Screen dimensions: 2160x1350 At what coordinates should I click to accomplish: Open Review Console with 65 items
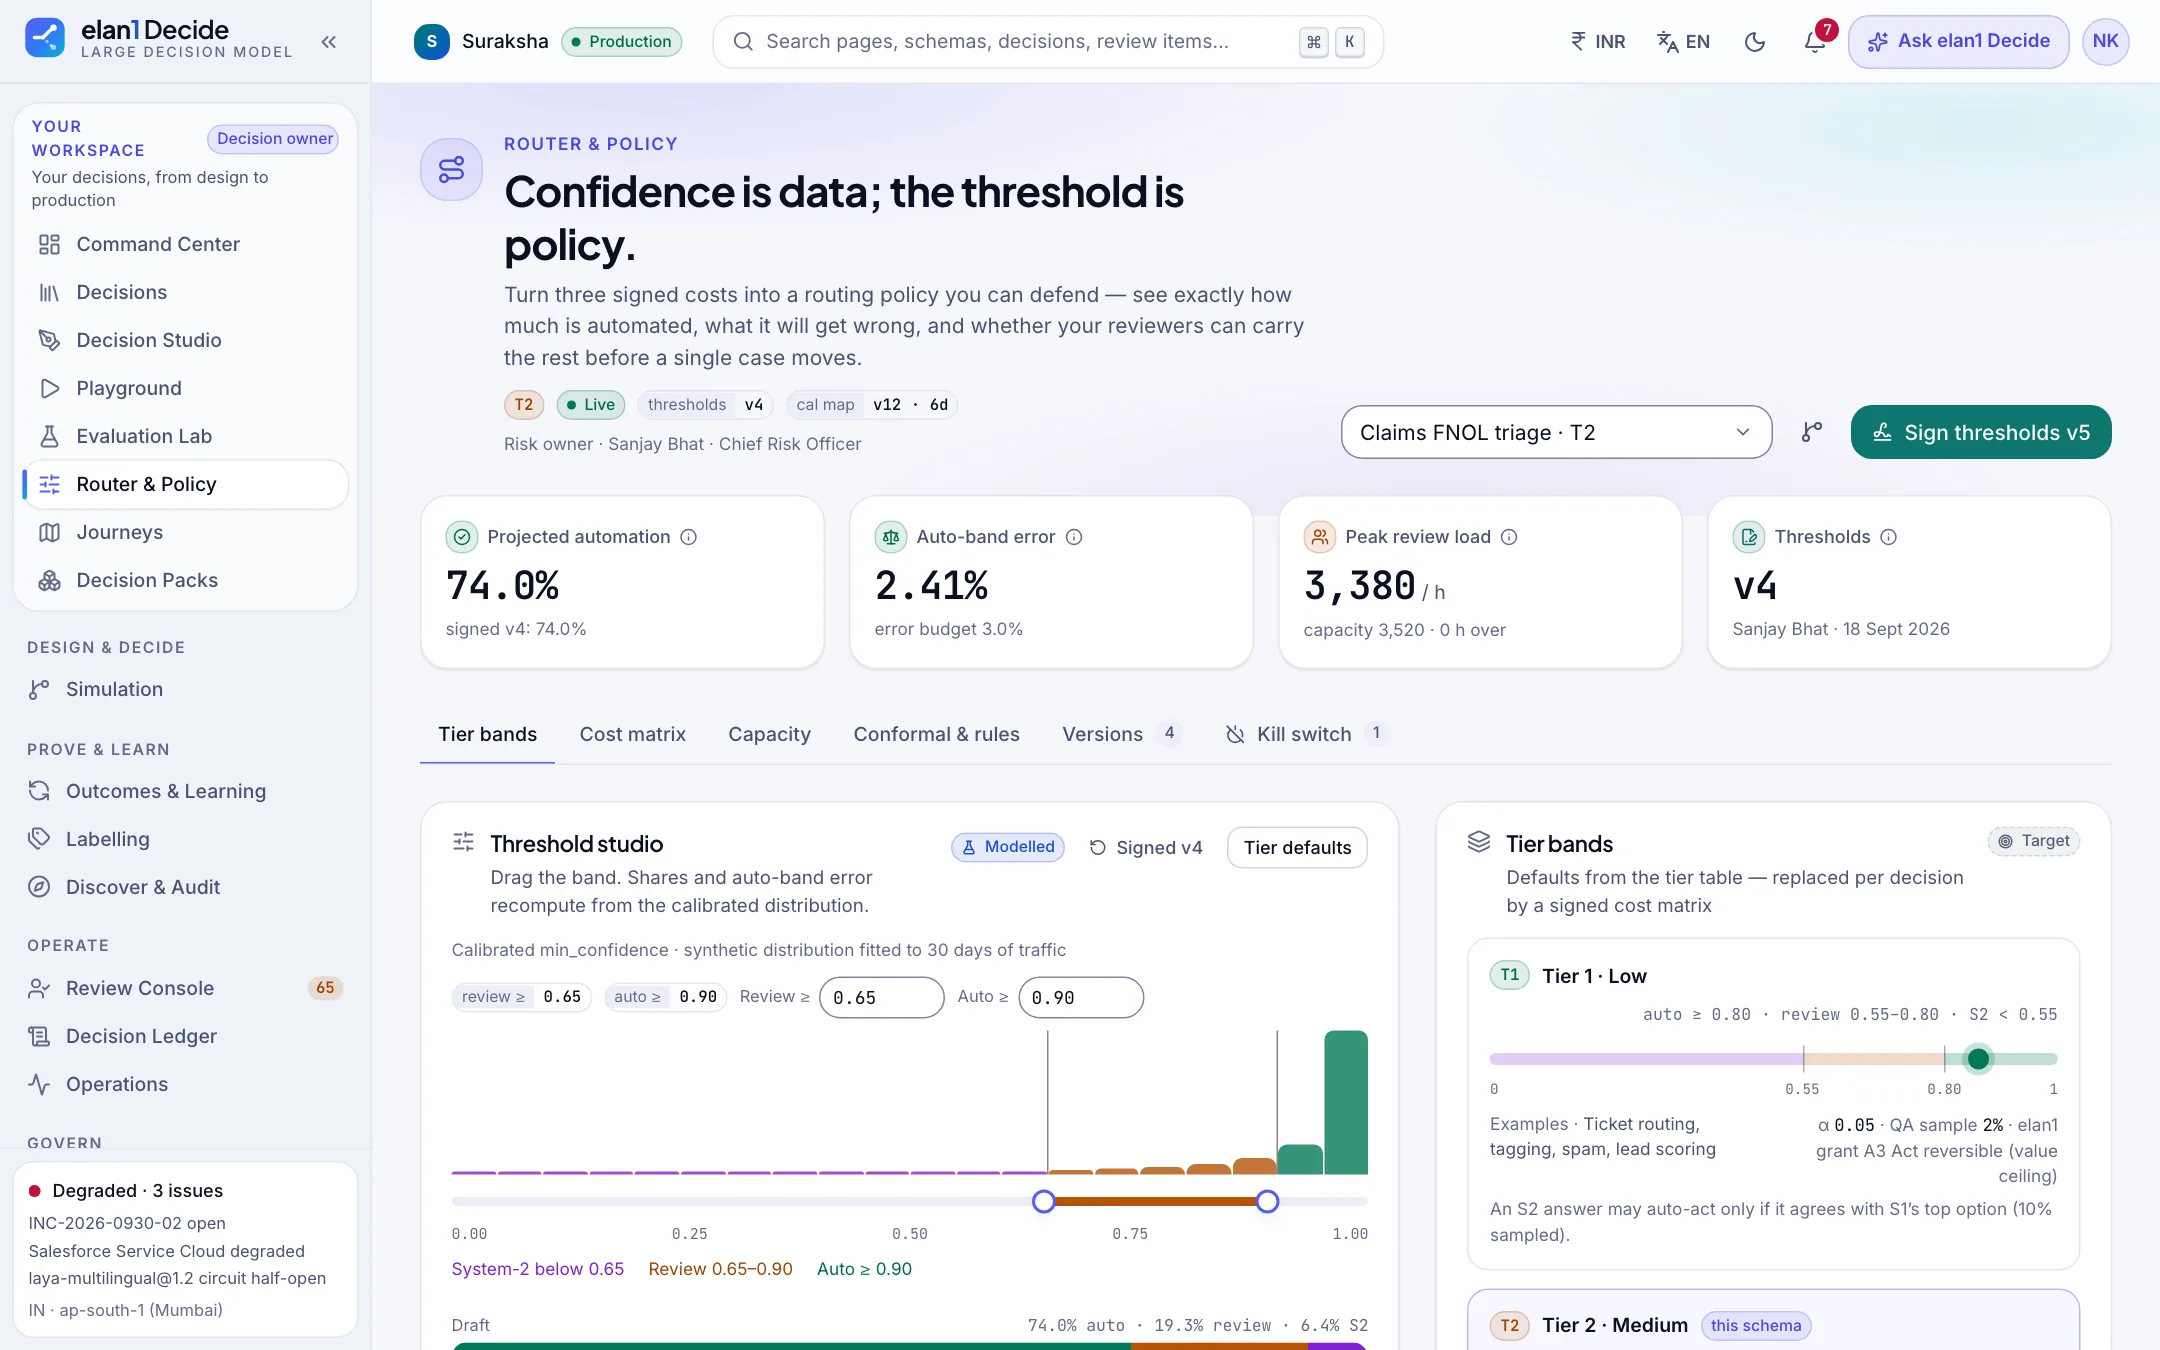186,988
